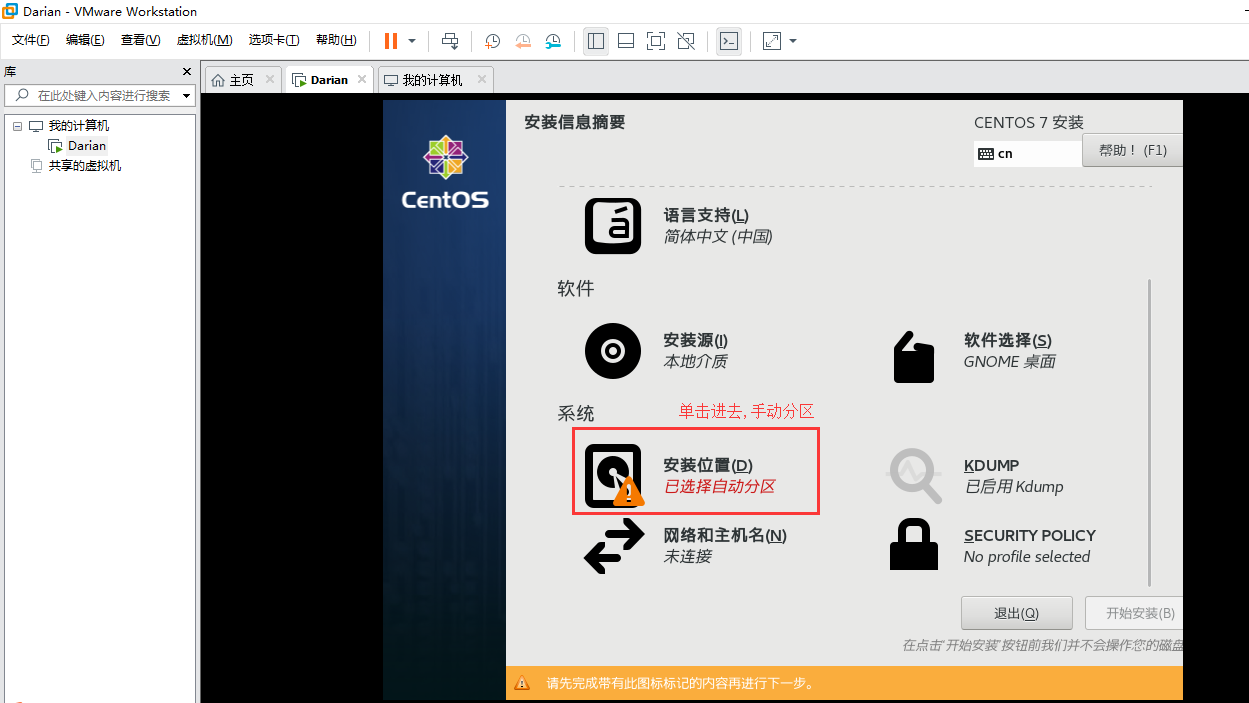Close the 库 library panel
The width and height of the screenshot is (1249, 703).
[186, 72]
